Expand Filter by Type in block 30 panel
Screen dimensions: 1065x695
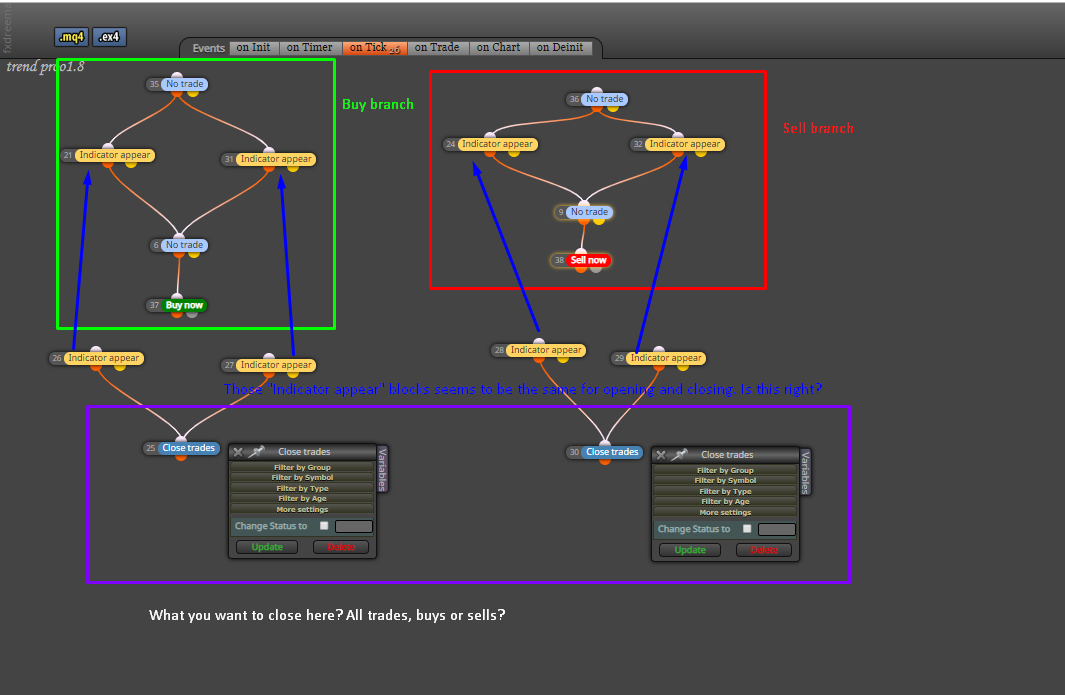click(725, 491)
